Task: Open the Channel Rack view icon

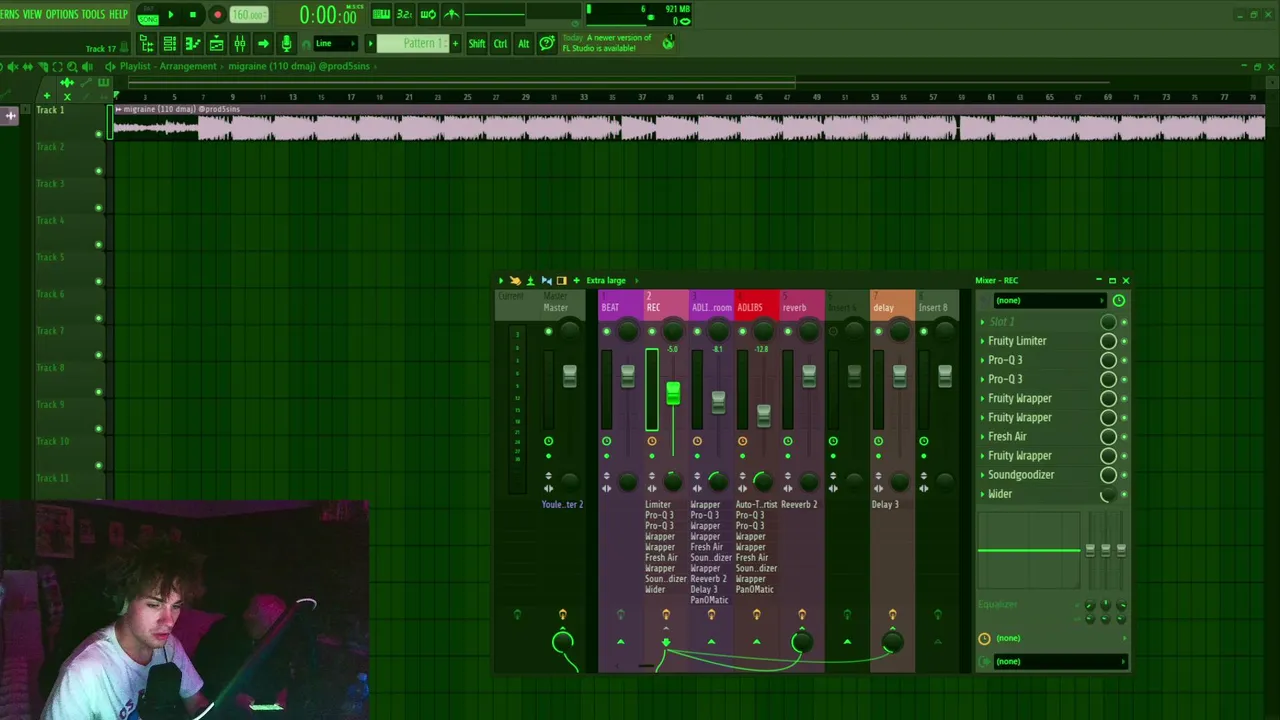Action: point(170,43)
